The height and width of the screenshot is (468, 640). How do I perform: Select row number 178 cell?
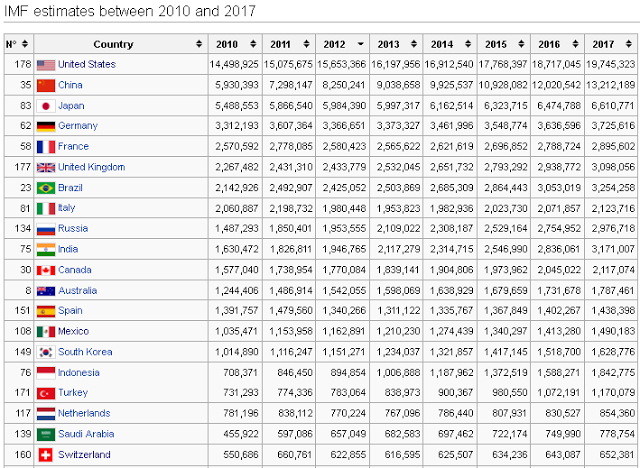pos(19,64)
